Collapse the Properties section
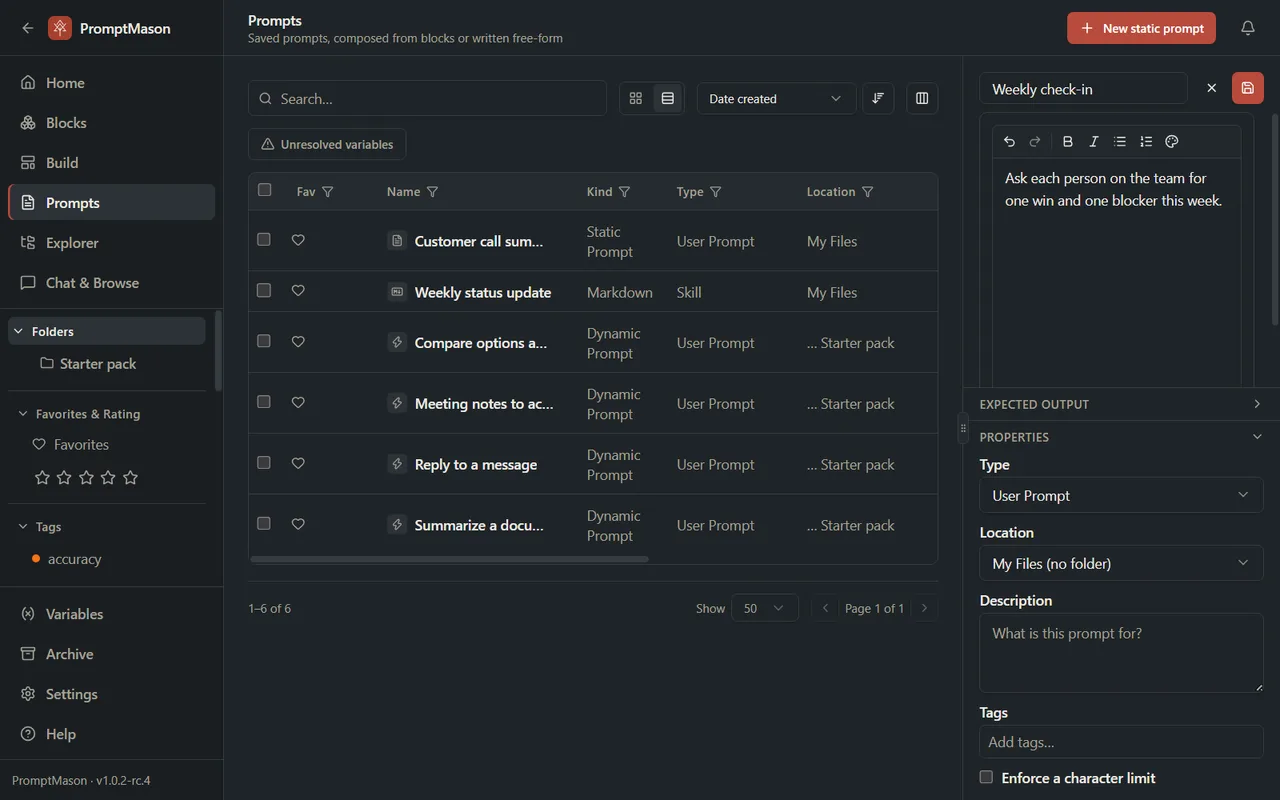 [1121, 437]
